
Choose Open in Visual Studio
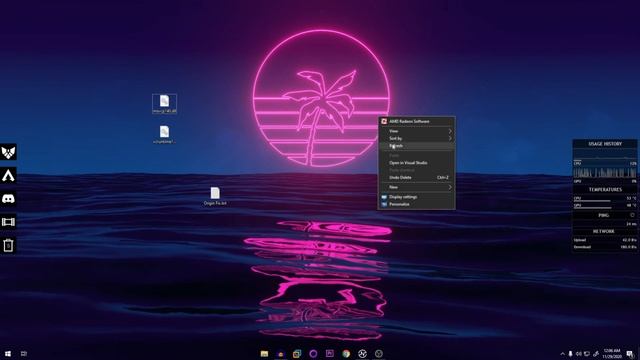[x=416, y=162]
